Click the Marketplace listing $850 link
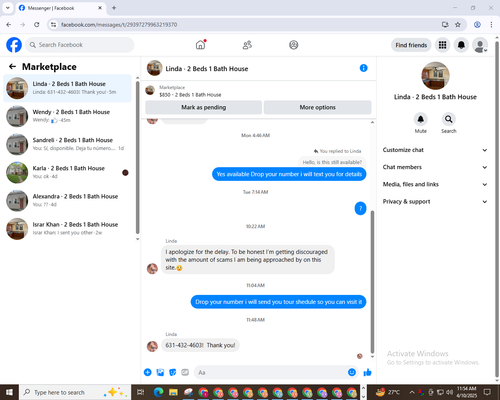This screenshot has height=400, width=500. click(x=190, y=95)
